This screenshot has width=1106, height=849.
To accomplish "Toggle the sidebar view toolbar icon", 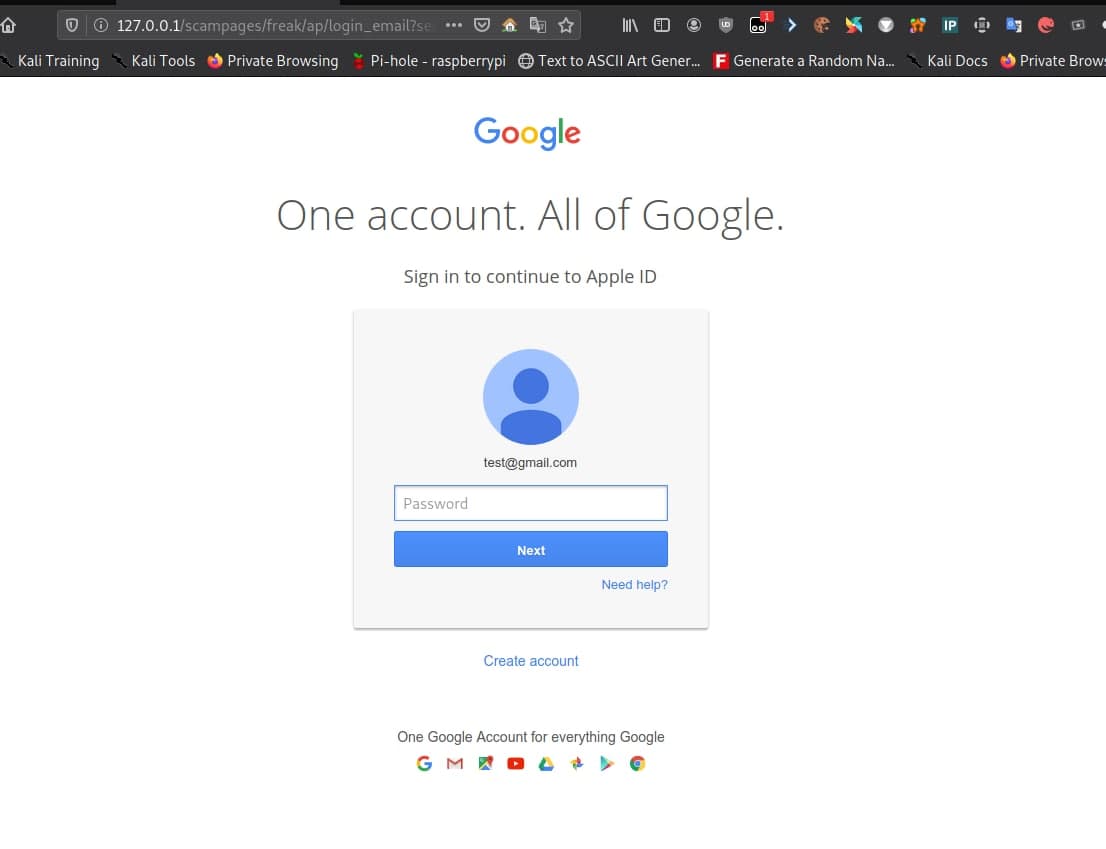I will point(661,25).
